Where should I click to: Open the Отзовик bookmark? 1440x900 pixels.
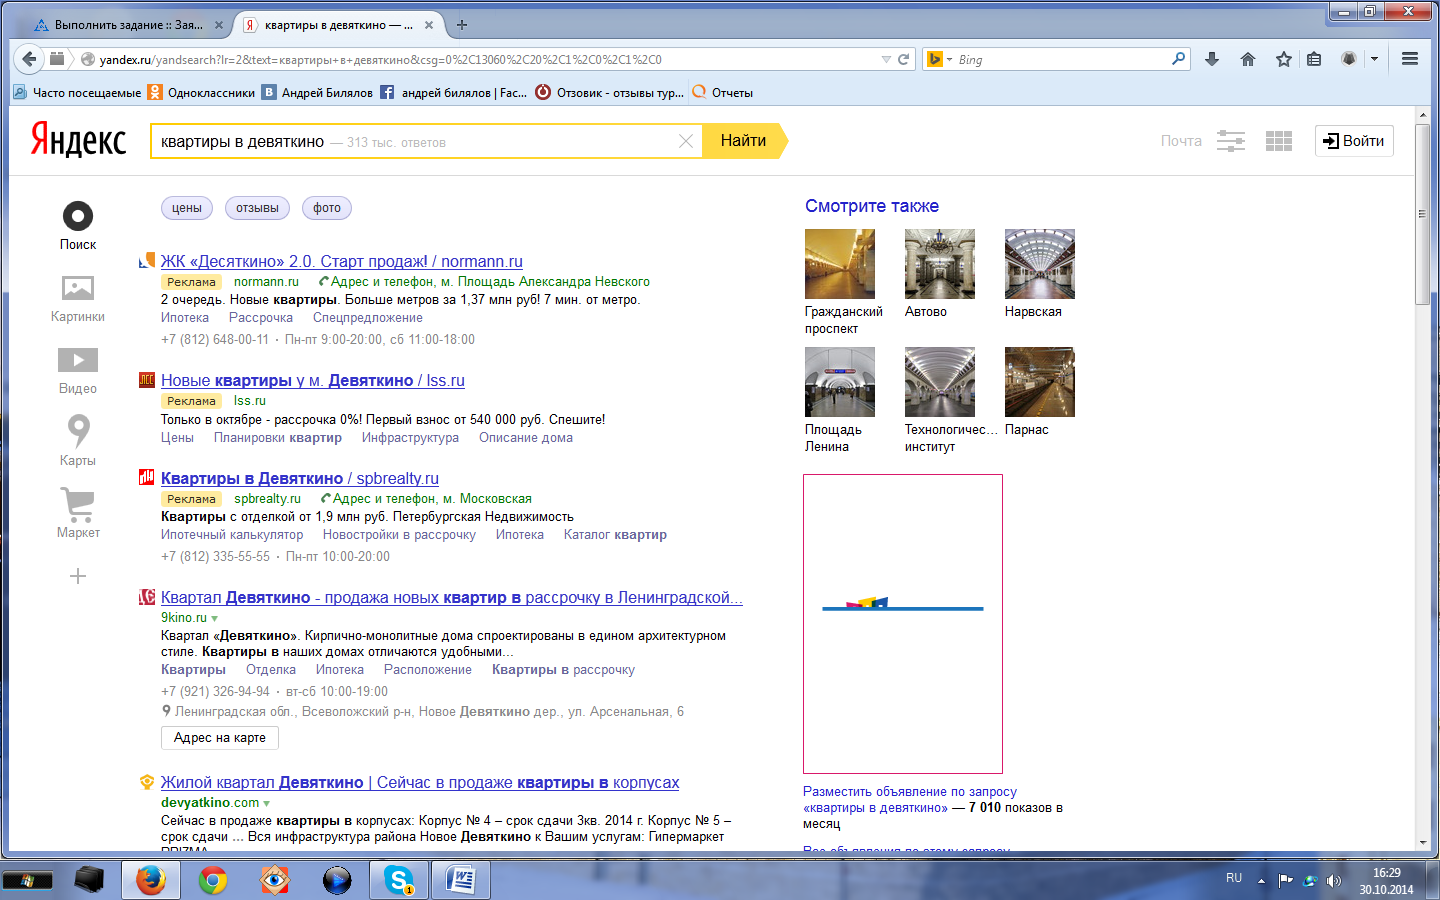610,93
